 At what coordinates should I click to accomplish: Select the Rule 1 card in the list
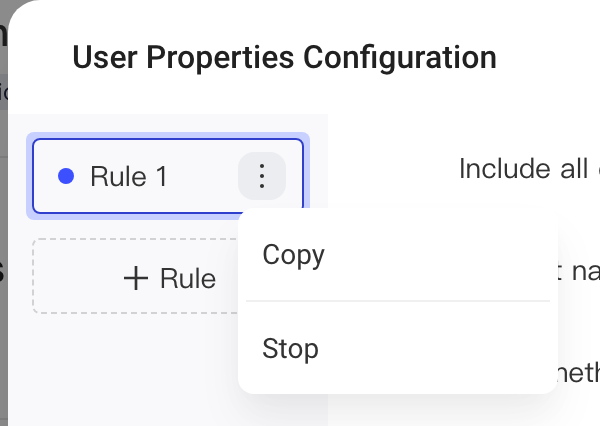click(x=168, y=176)
